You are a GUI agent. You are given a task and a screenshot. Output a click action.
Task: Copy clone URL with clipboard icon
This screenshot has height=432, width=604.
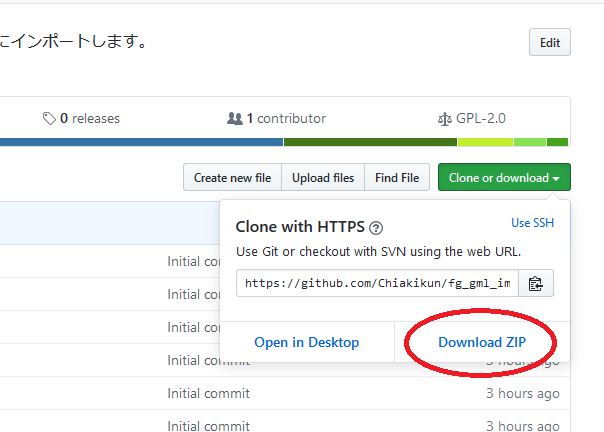536,283
